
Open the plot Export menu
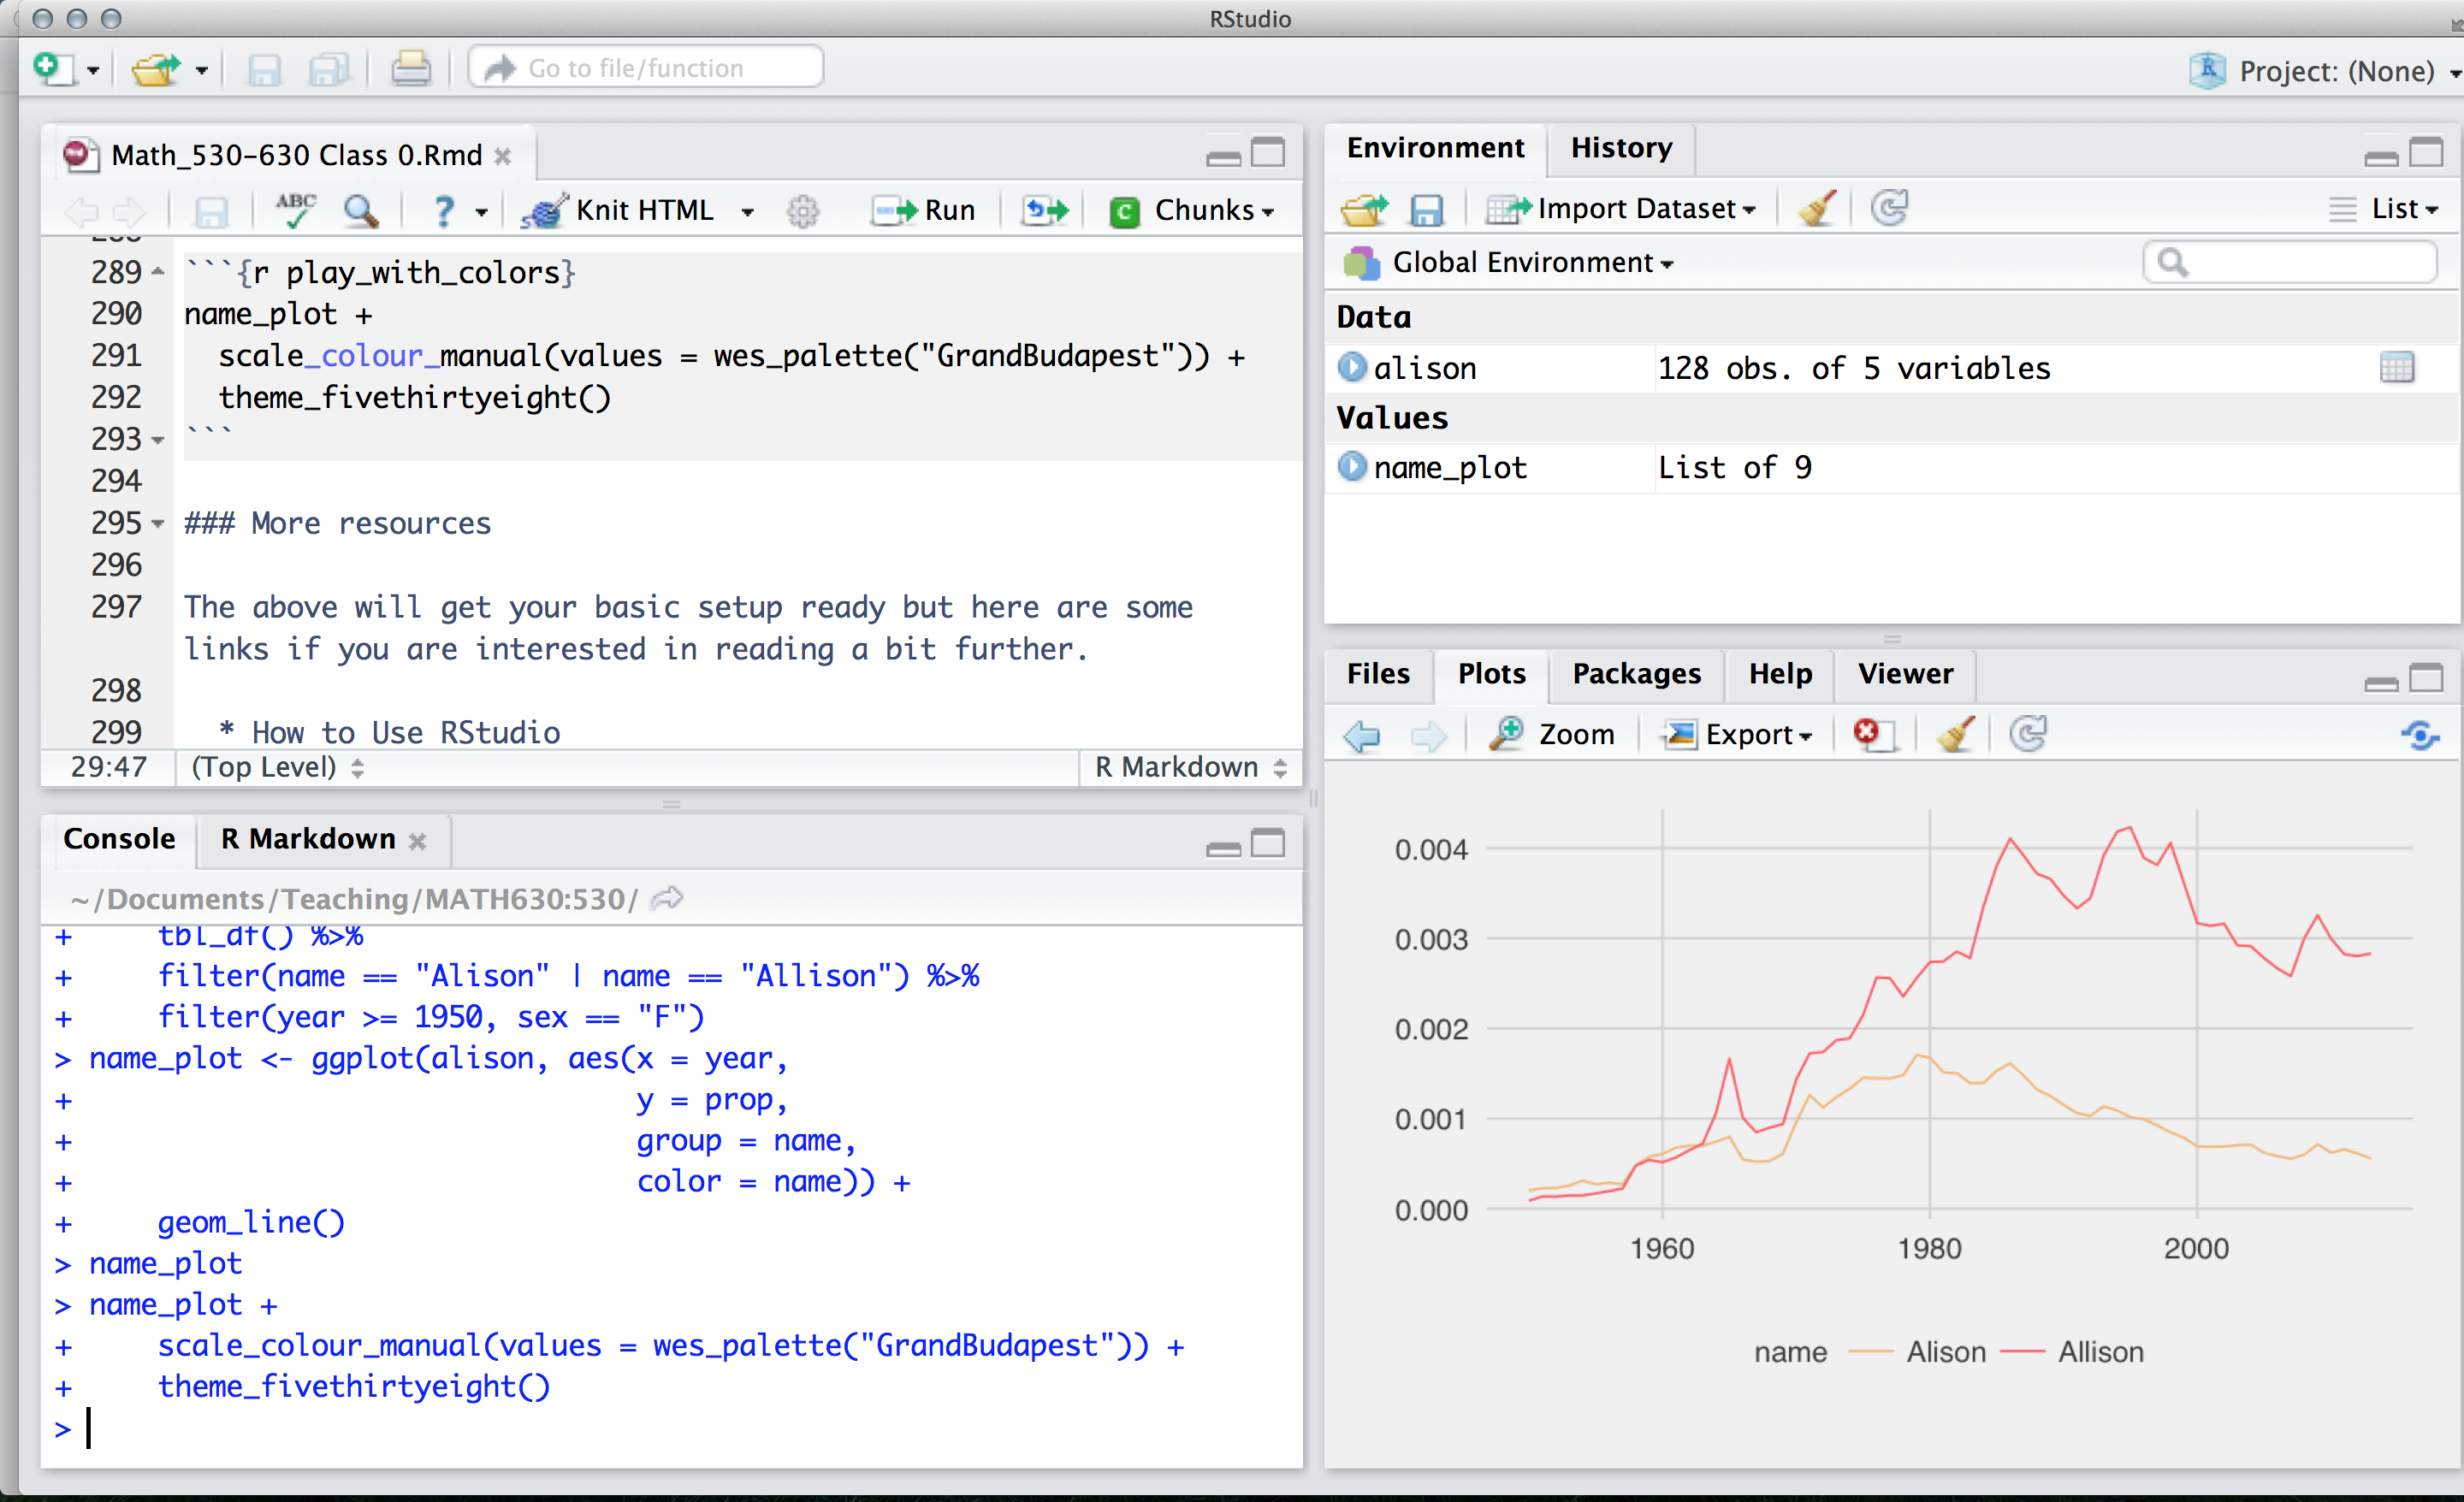1738,734
